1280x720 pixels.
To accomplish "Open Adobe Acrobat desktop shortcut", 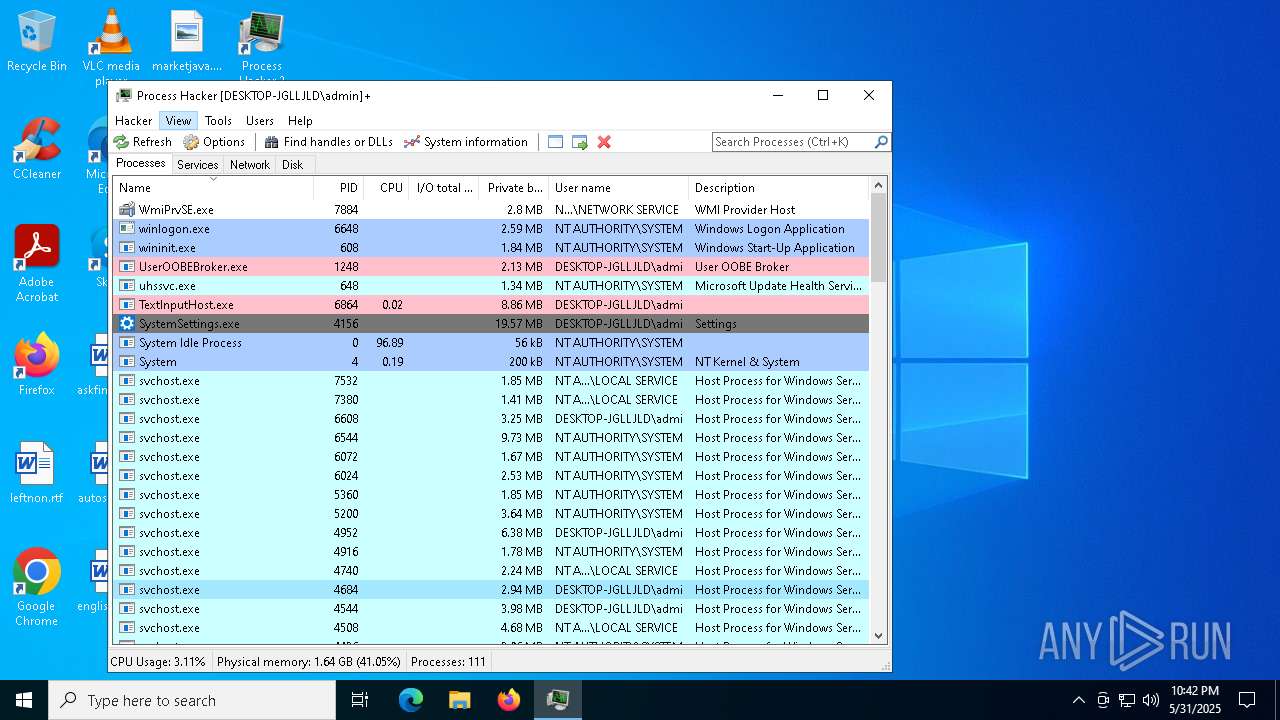I will (x=37, y=264).
